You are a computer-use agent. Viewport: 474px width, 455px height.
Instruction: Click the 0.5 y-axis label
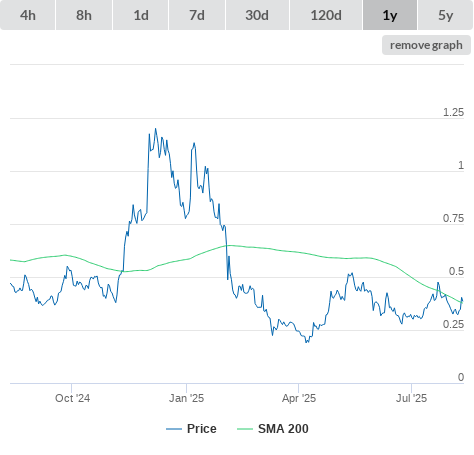pyautogui.click(x=456, y=271)
